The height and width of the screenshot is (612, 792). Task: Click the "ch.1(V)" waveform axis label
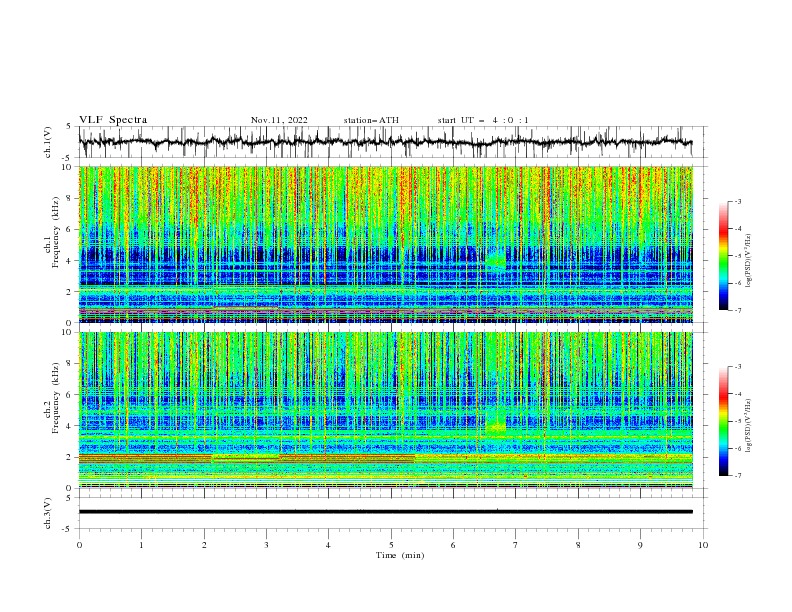(x=48, y=142)
